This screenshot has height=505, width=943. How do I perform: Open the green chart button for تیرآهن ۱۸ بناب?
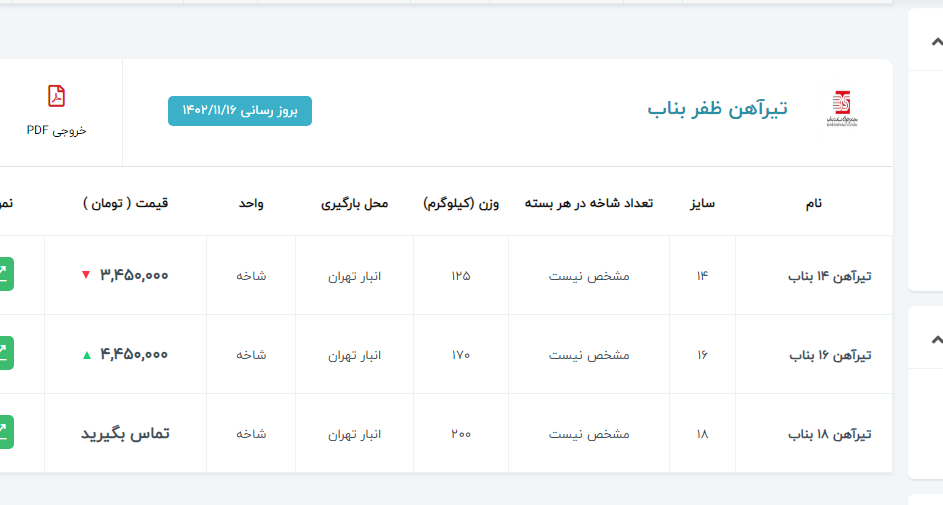click(4, 432)
